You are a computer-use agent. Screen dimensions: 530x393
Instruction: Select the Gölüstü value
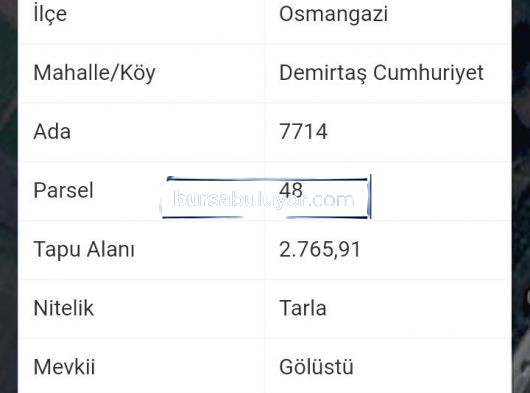(x=316, y=367)
